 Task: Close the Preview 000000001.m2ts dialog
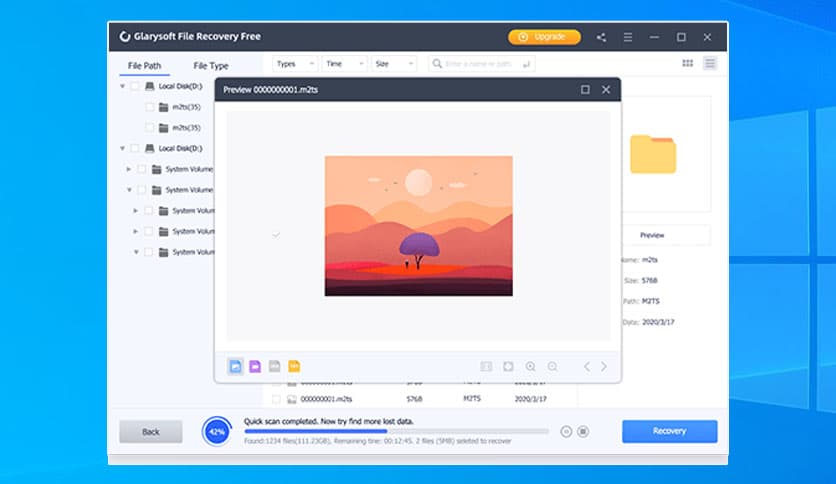(x=606, y=90)
